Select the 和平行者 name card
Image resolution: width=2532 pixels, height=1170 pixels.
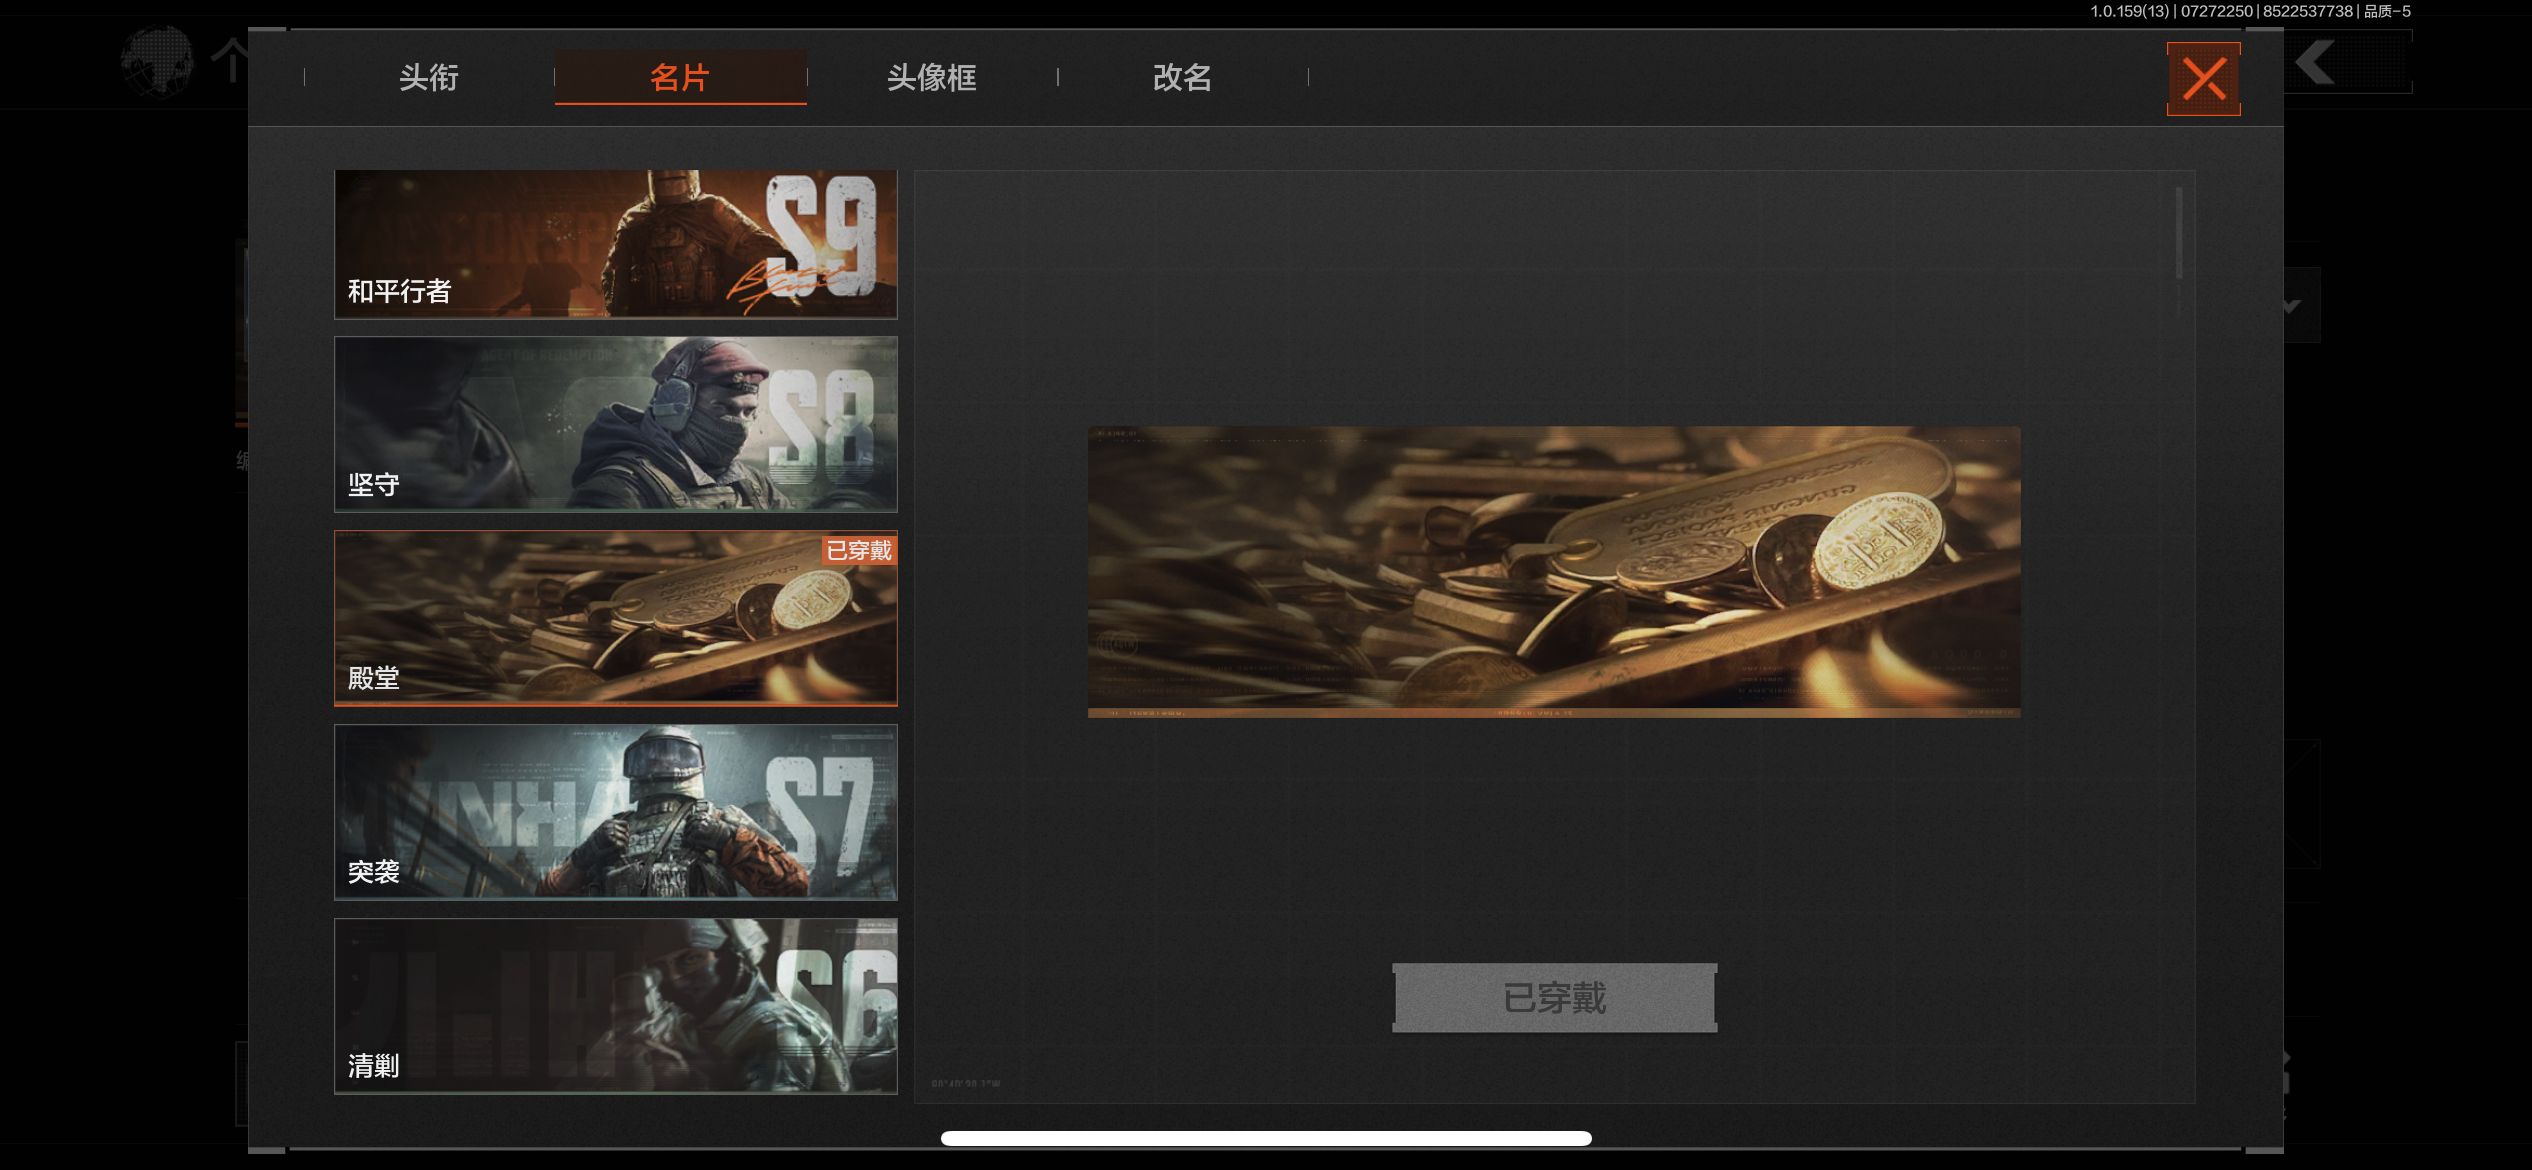[x=615, y=243]
